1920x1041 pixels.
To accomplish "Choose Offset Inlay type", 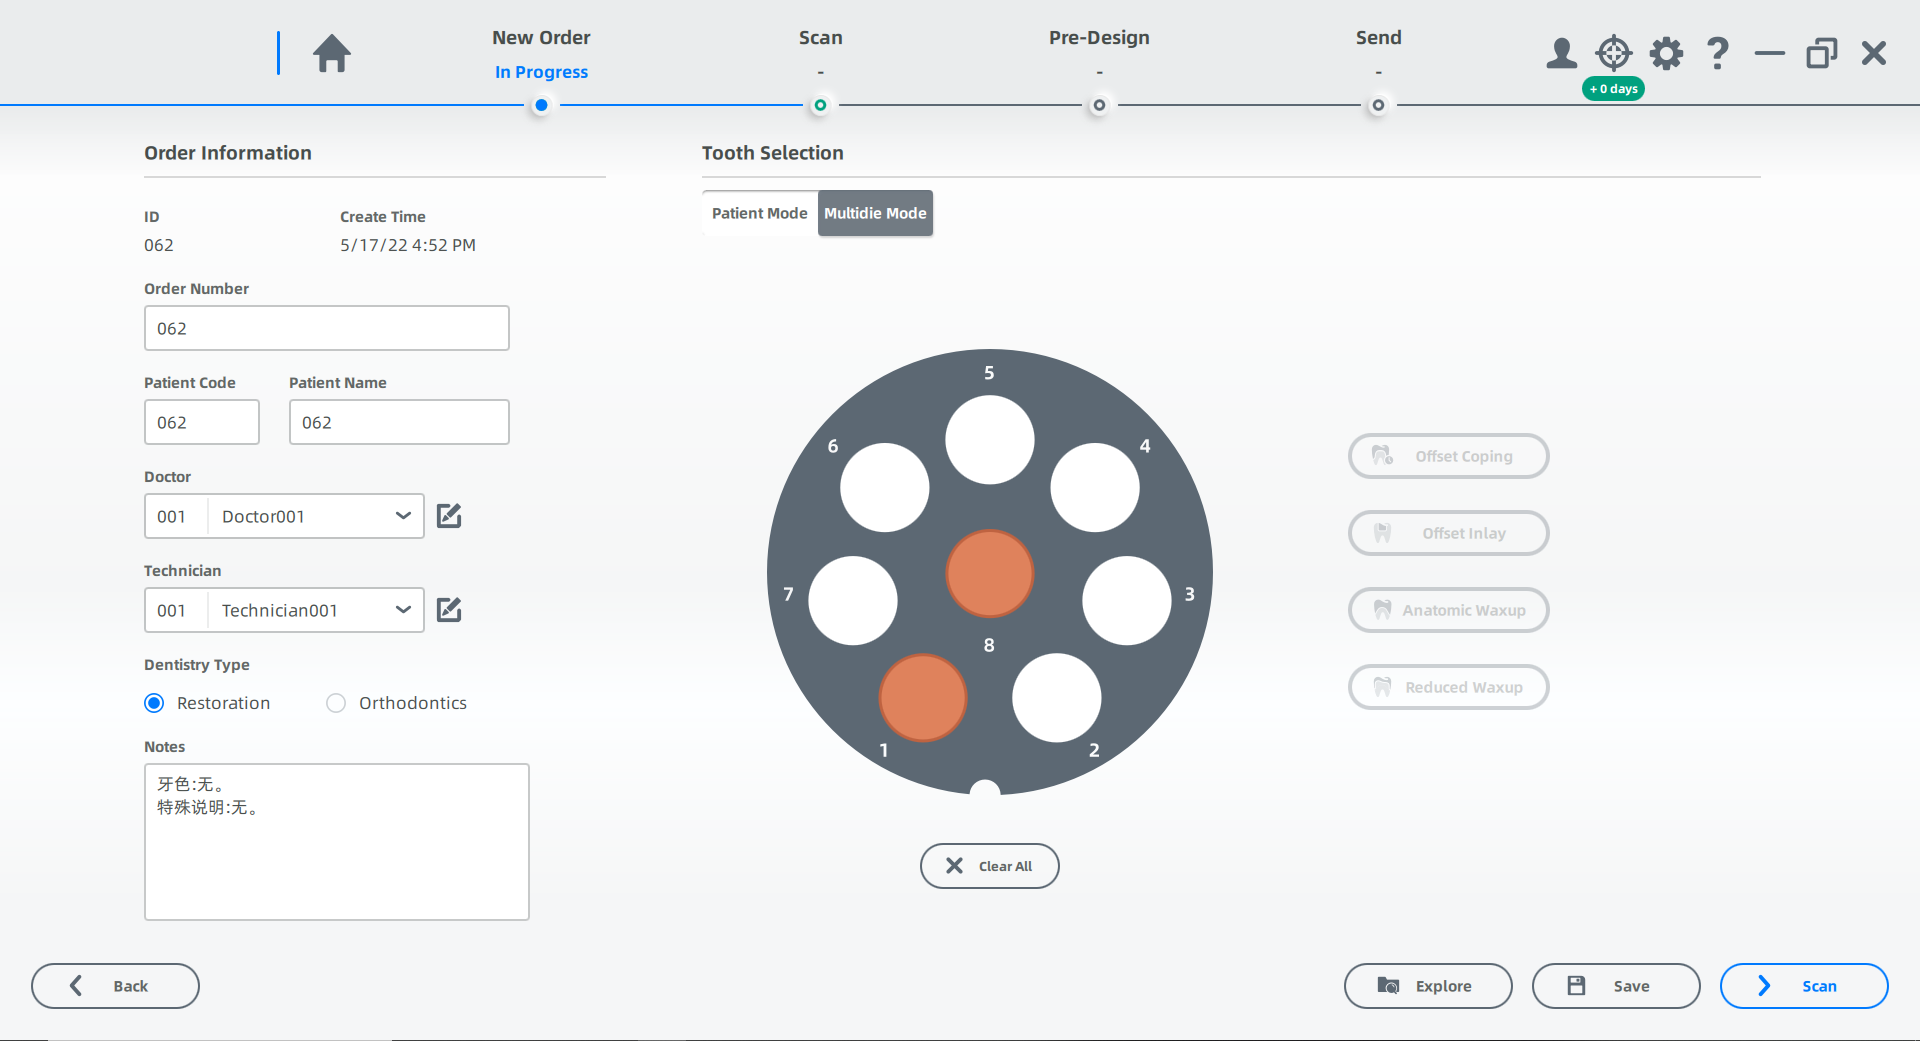I will tap(1448, 533).
